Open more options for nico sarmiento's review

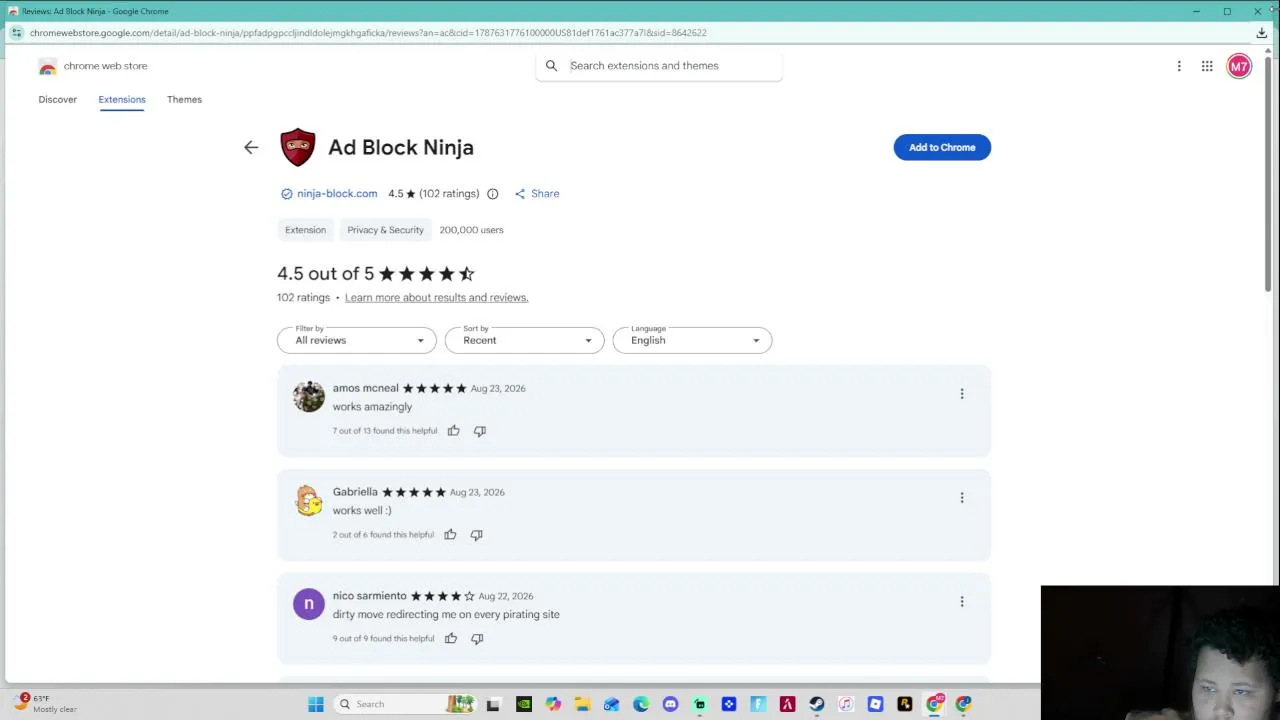[x=962, y=602]
